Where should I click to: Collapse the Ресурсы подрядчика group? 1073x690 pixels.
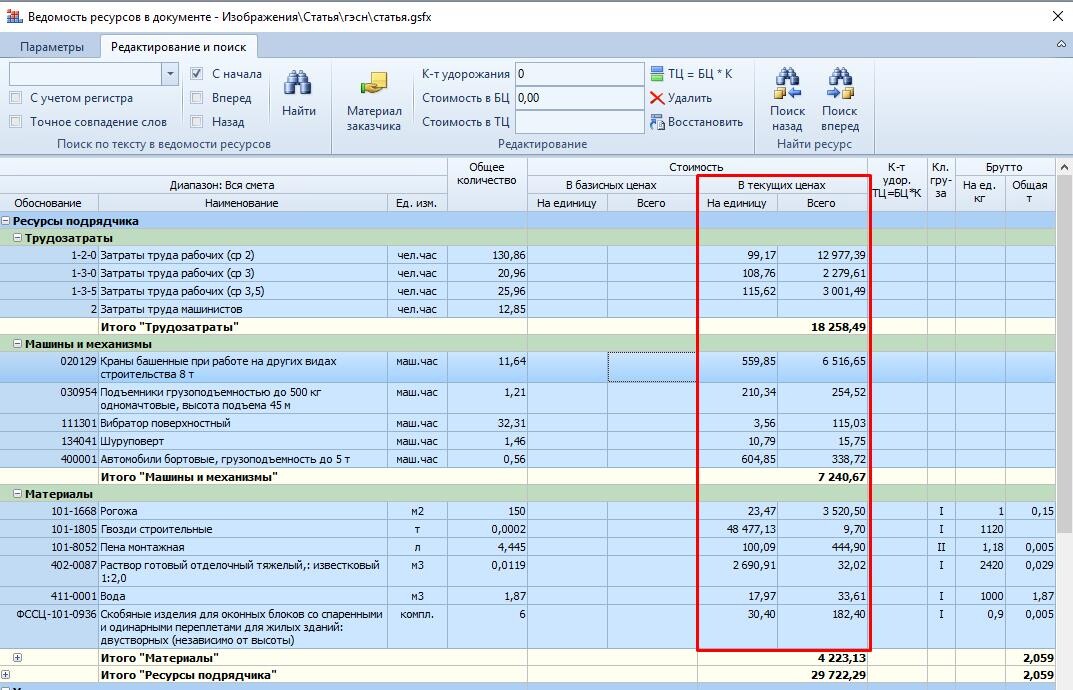pyautogui.click(x=6, y=221)
